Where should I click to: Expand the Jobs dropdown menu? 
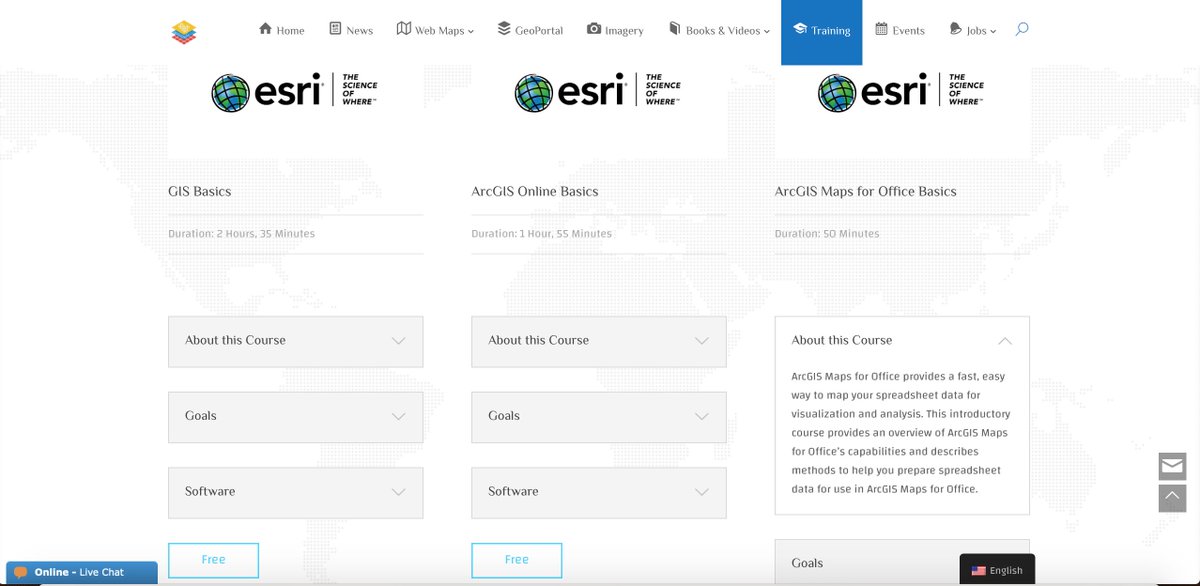pos(972,30)
